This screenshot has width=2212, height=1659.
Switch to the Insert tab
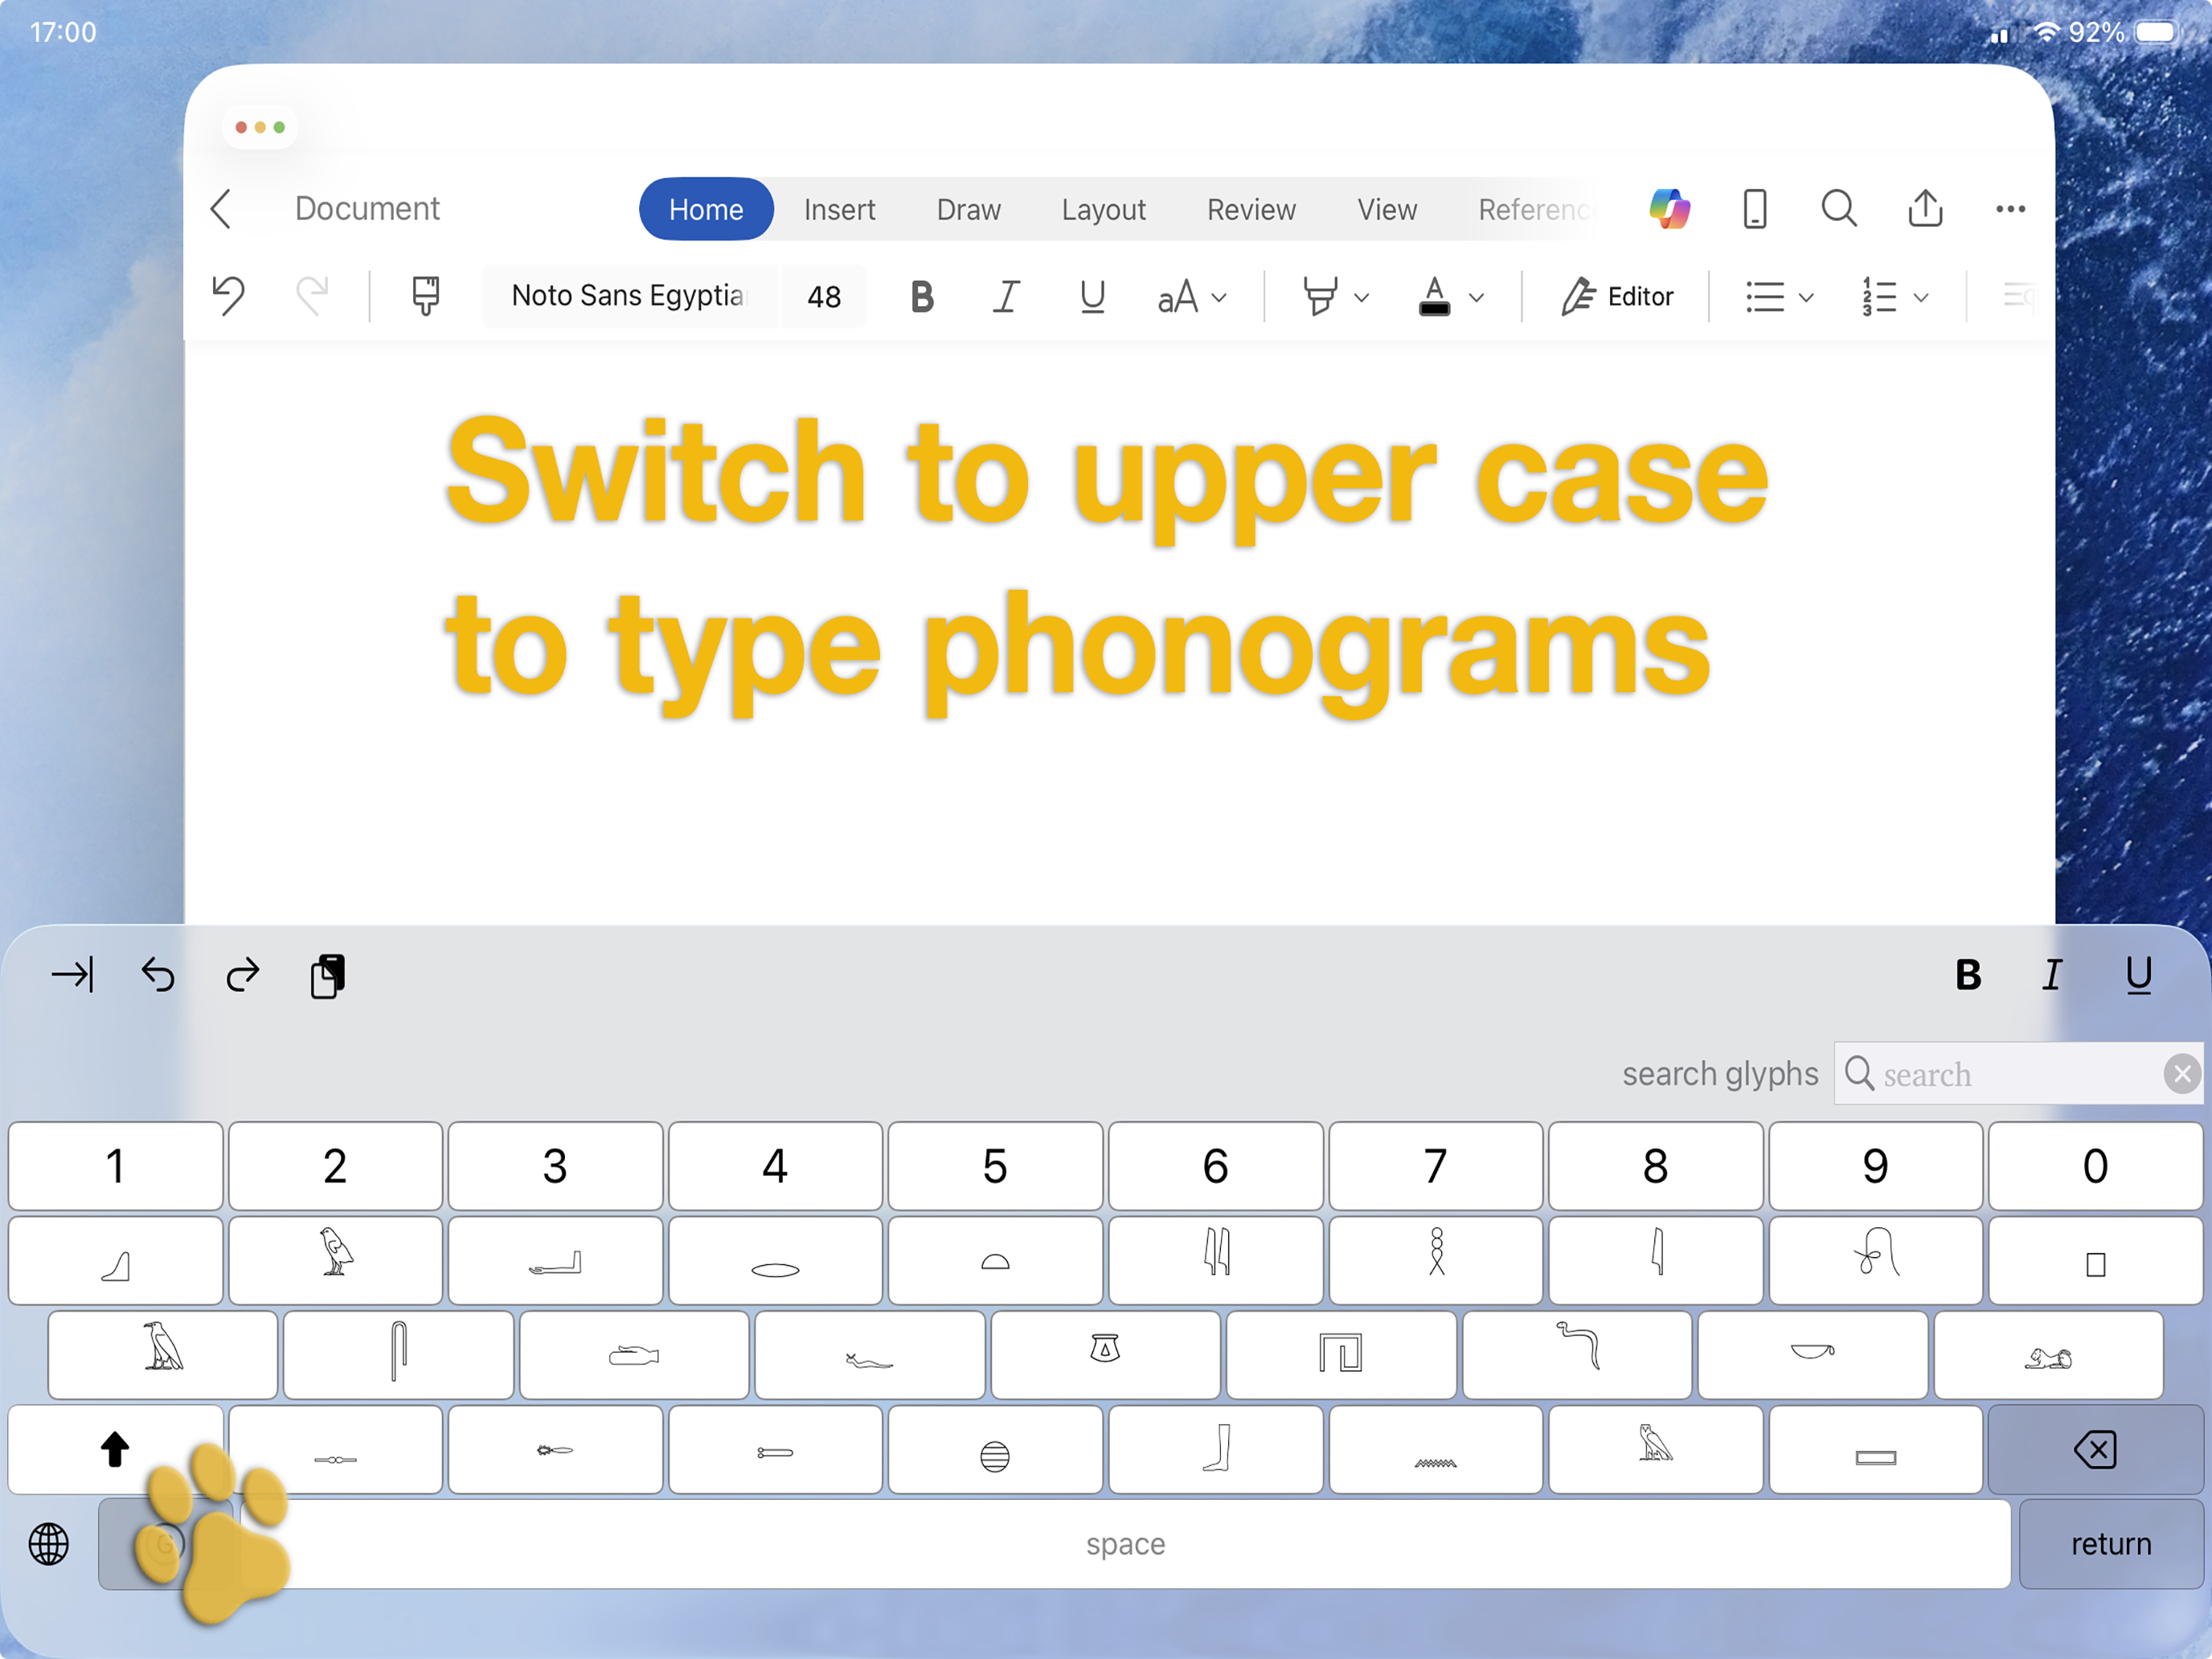[839, 209]
